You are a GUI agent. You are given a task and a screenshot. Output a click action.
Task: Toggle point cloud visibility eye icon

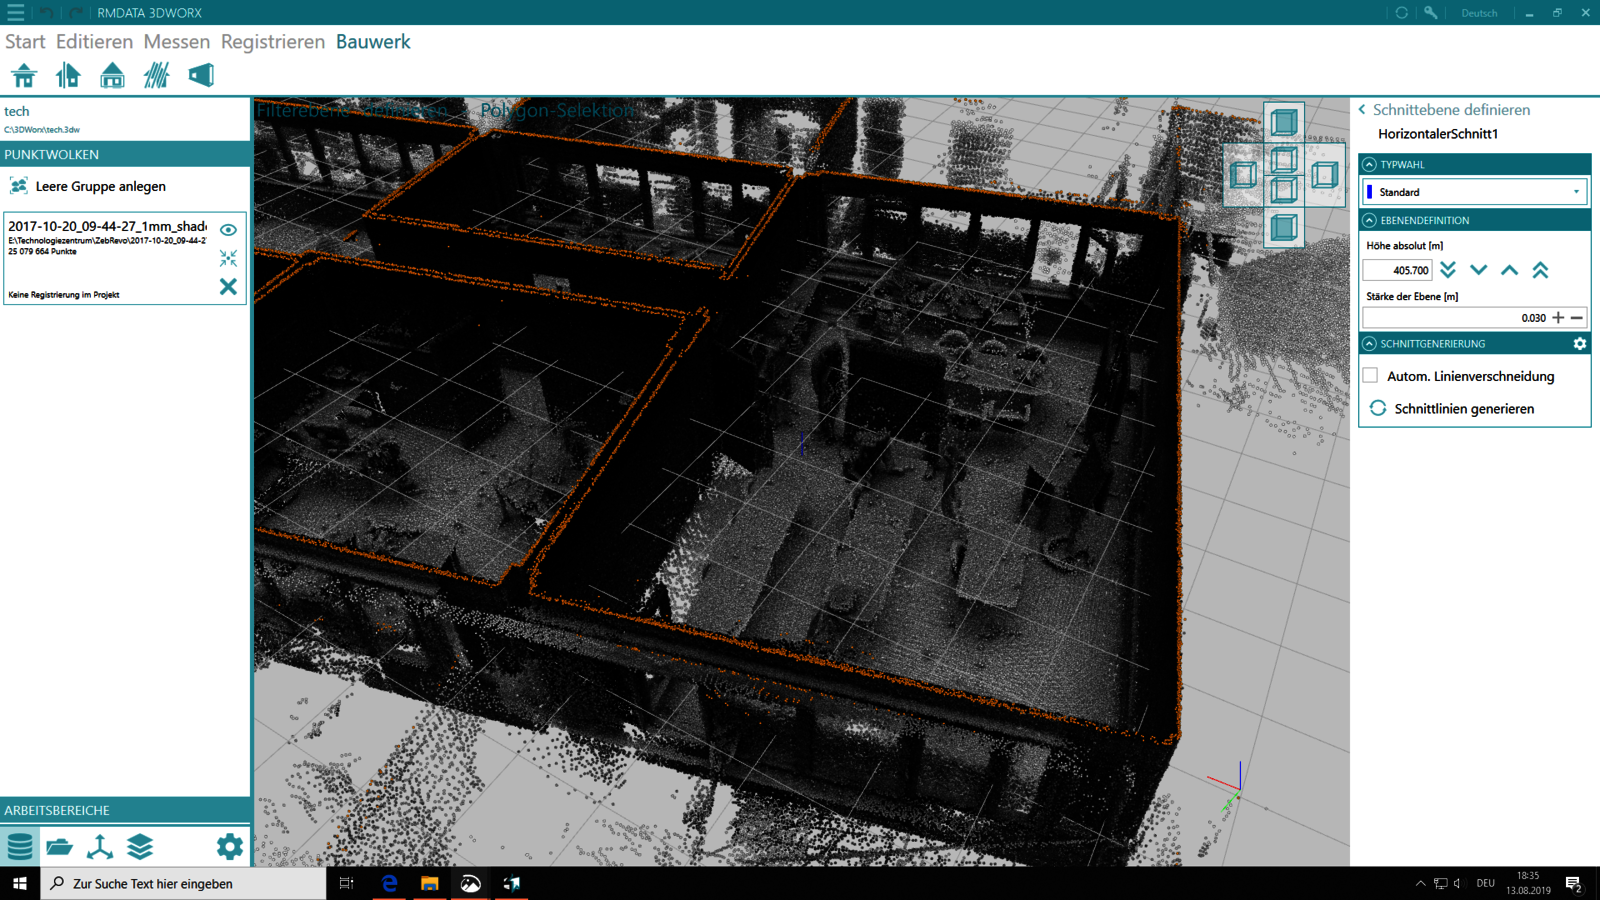(x=228, y=230)
